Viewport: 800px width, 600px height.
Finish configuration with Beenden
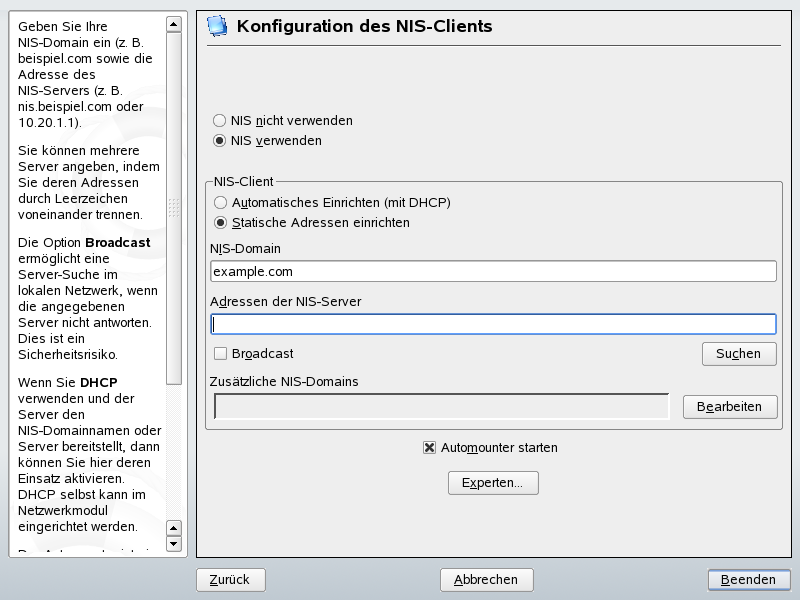748,580
